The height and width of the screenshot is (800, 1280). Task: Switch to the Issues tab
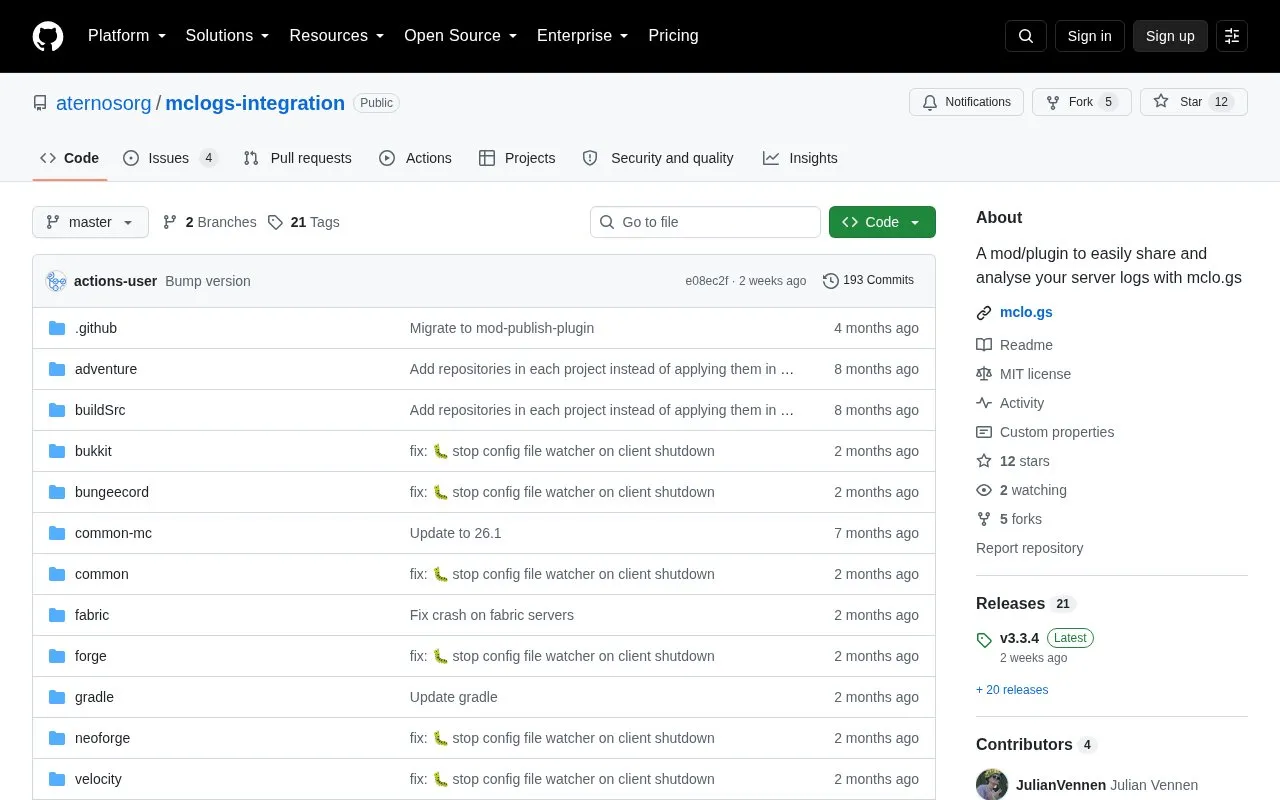click(170, 158)
